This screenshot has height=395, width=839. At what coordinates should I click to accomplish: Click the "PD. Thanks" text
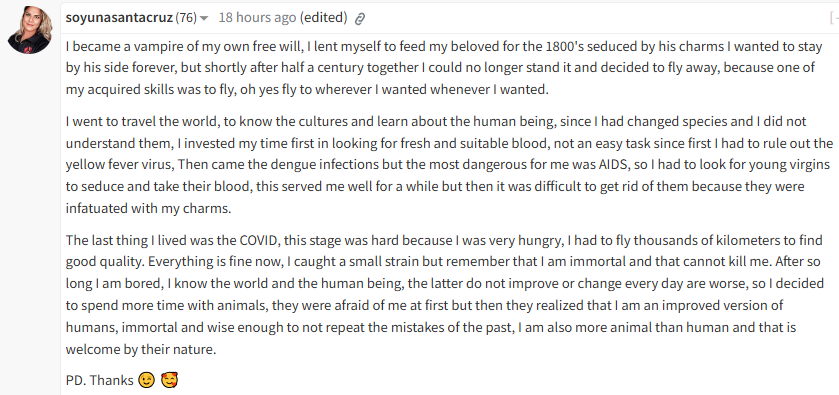(x=100, y=381)
